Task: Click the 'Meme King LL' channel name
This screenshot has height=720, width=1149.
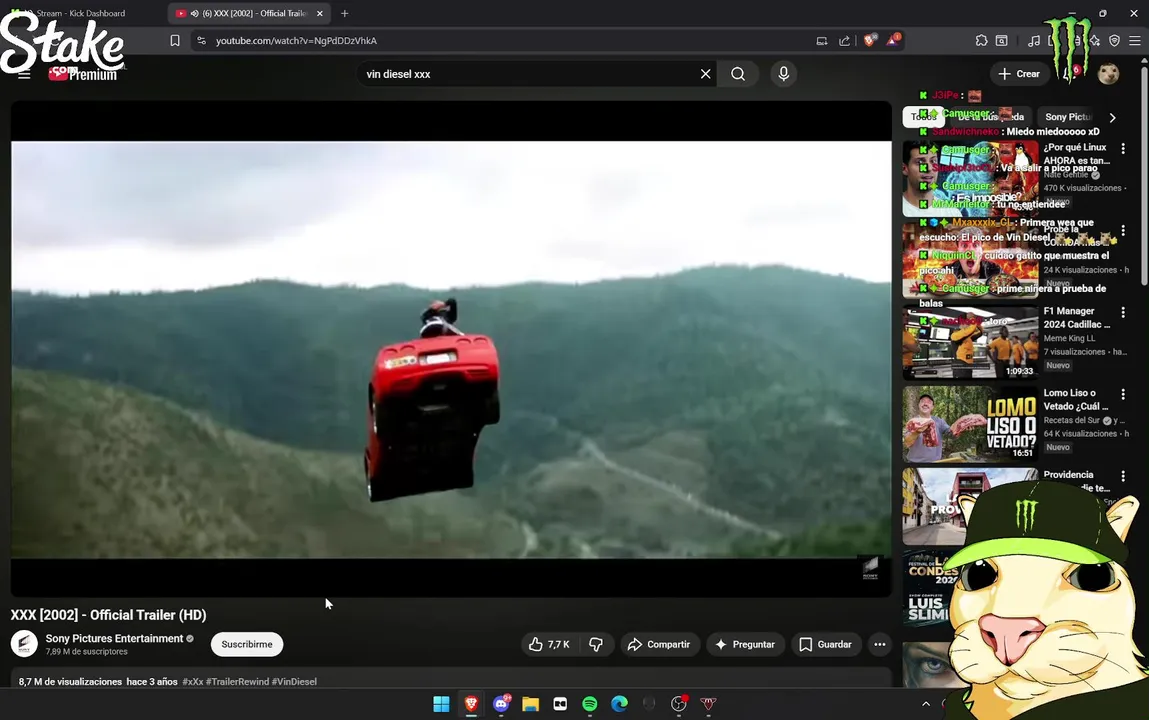Action: point(1069,338)
